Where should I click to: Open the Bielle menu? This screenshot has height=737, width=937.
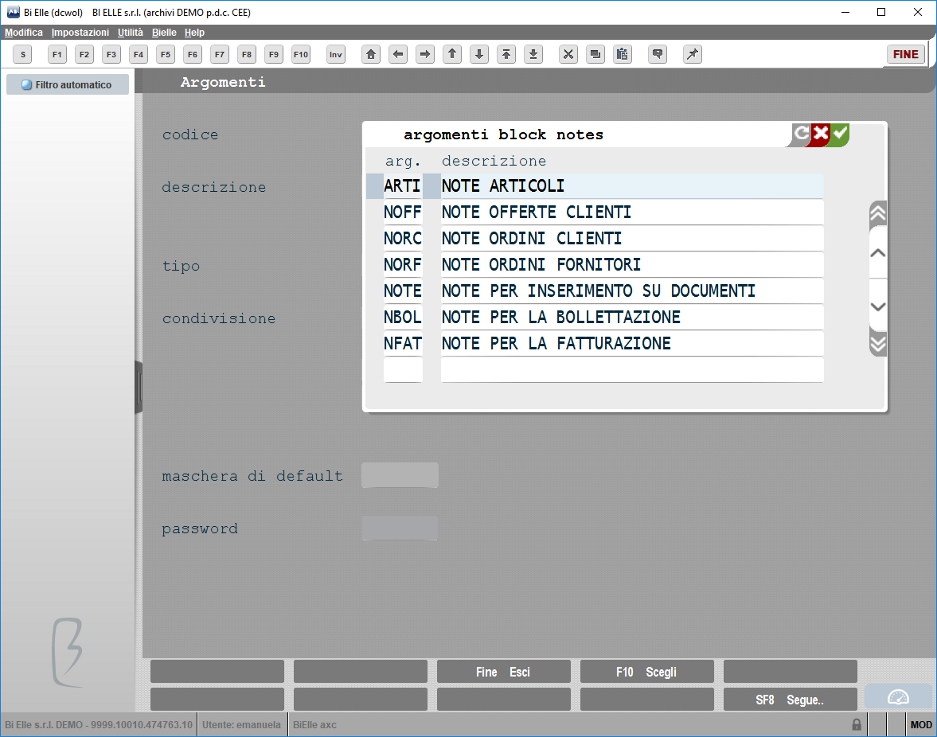[x=164, y=32]
